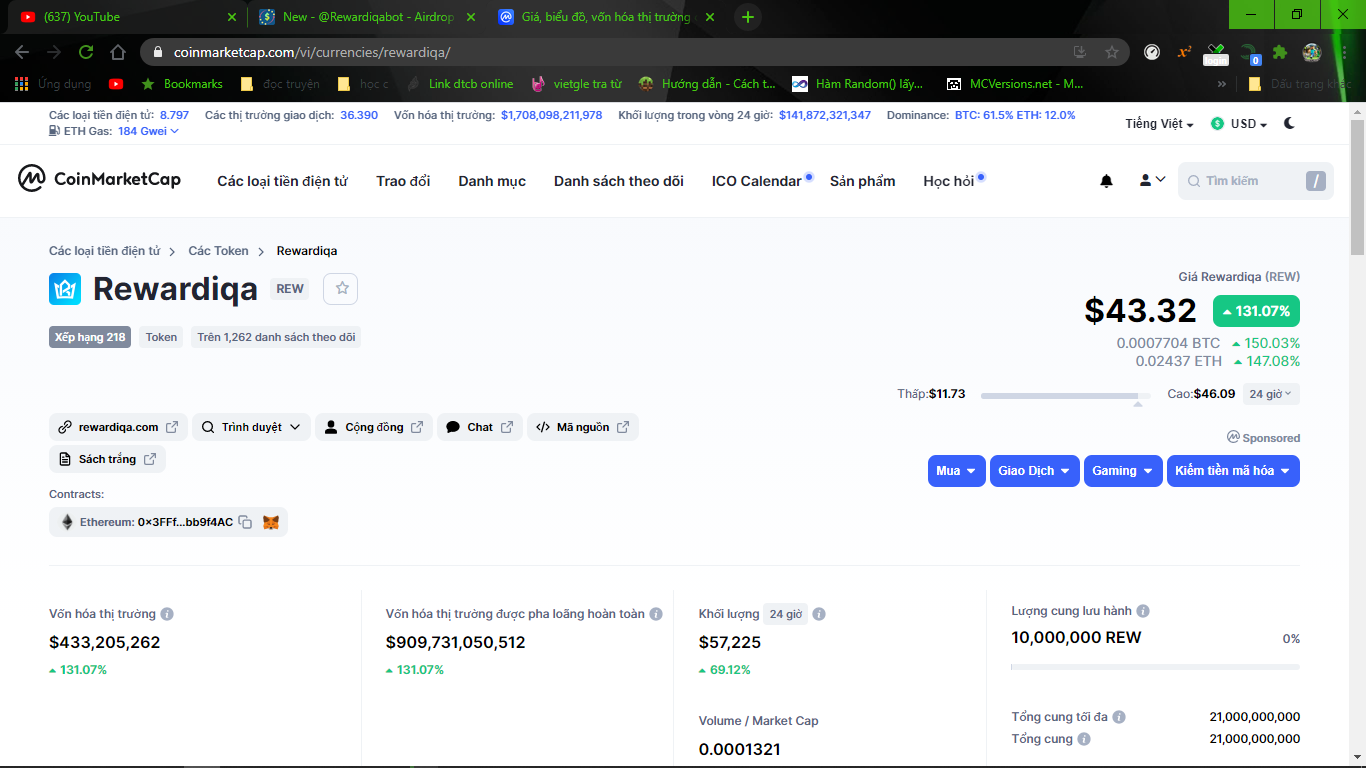Copy the Ethereum contract address
Image resolution: width=1366 pixels, height=768 pixels.
[x=245, y=522]
